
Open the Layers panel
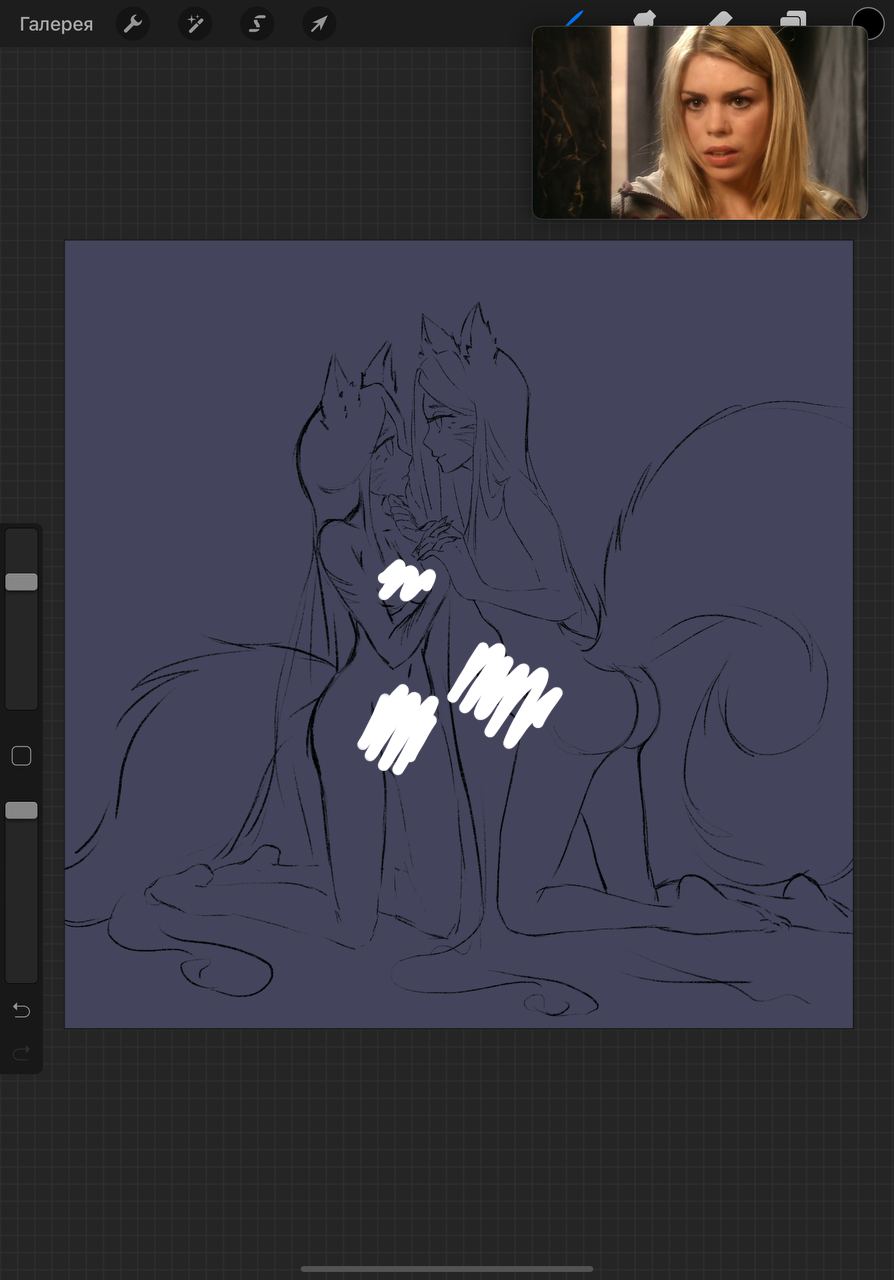tap(793, 18)
